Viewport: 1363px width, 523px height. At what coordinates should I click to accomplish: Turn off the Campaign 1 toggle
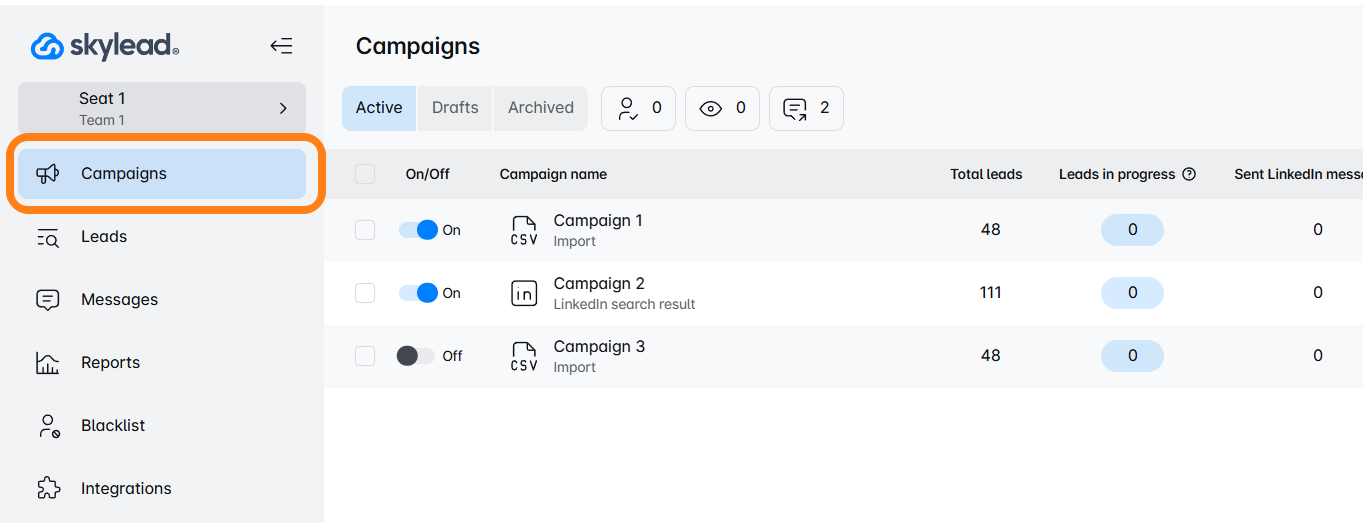coord(418,230)
